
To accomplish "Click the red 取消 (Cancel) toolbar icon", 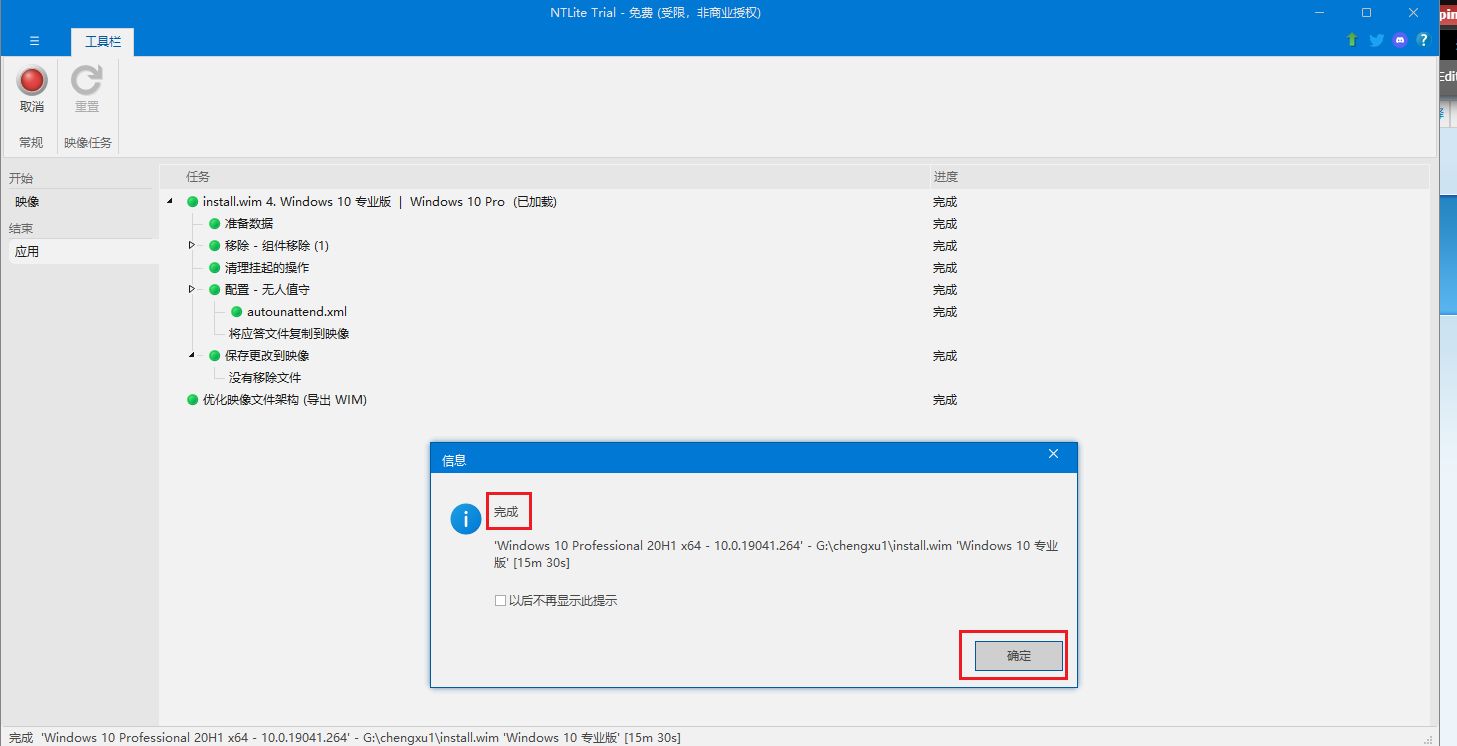I will pyautogui.click(x=32, y=82).
